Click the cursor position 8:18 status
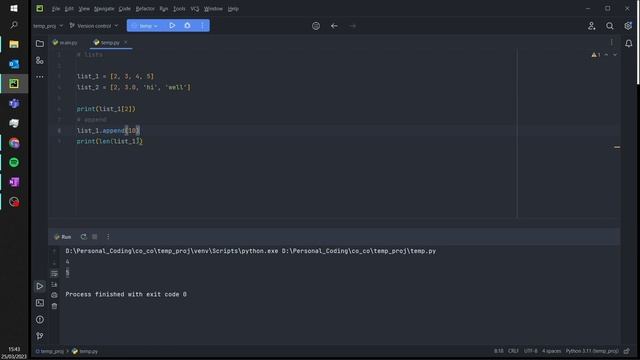The height and width of the screenshot is (360, 640). click(498, 351)
